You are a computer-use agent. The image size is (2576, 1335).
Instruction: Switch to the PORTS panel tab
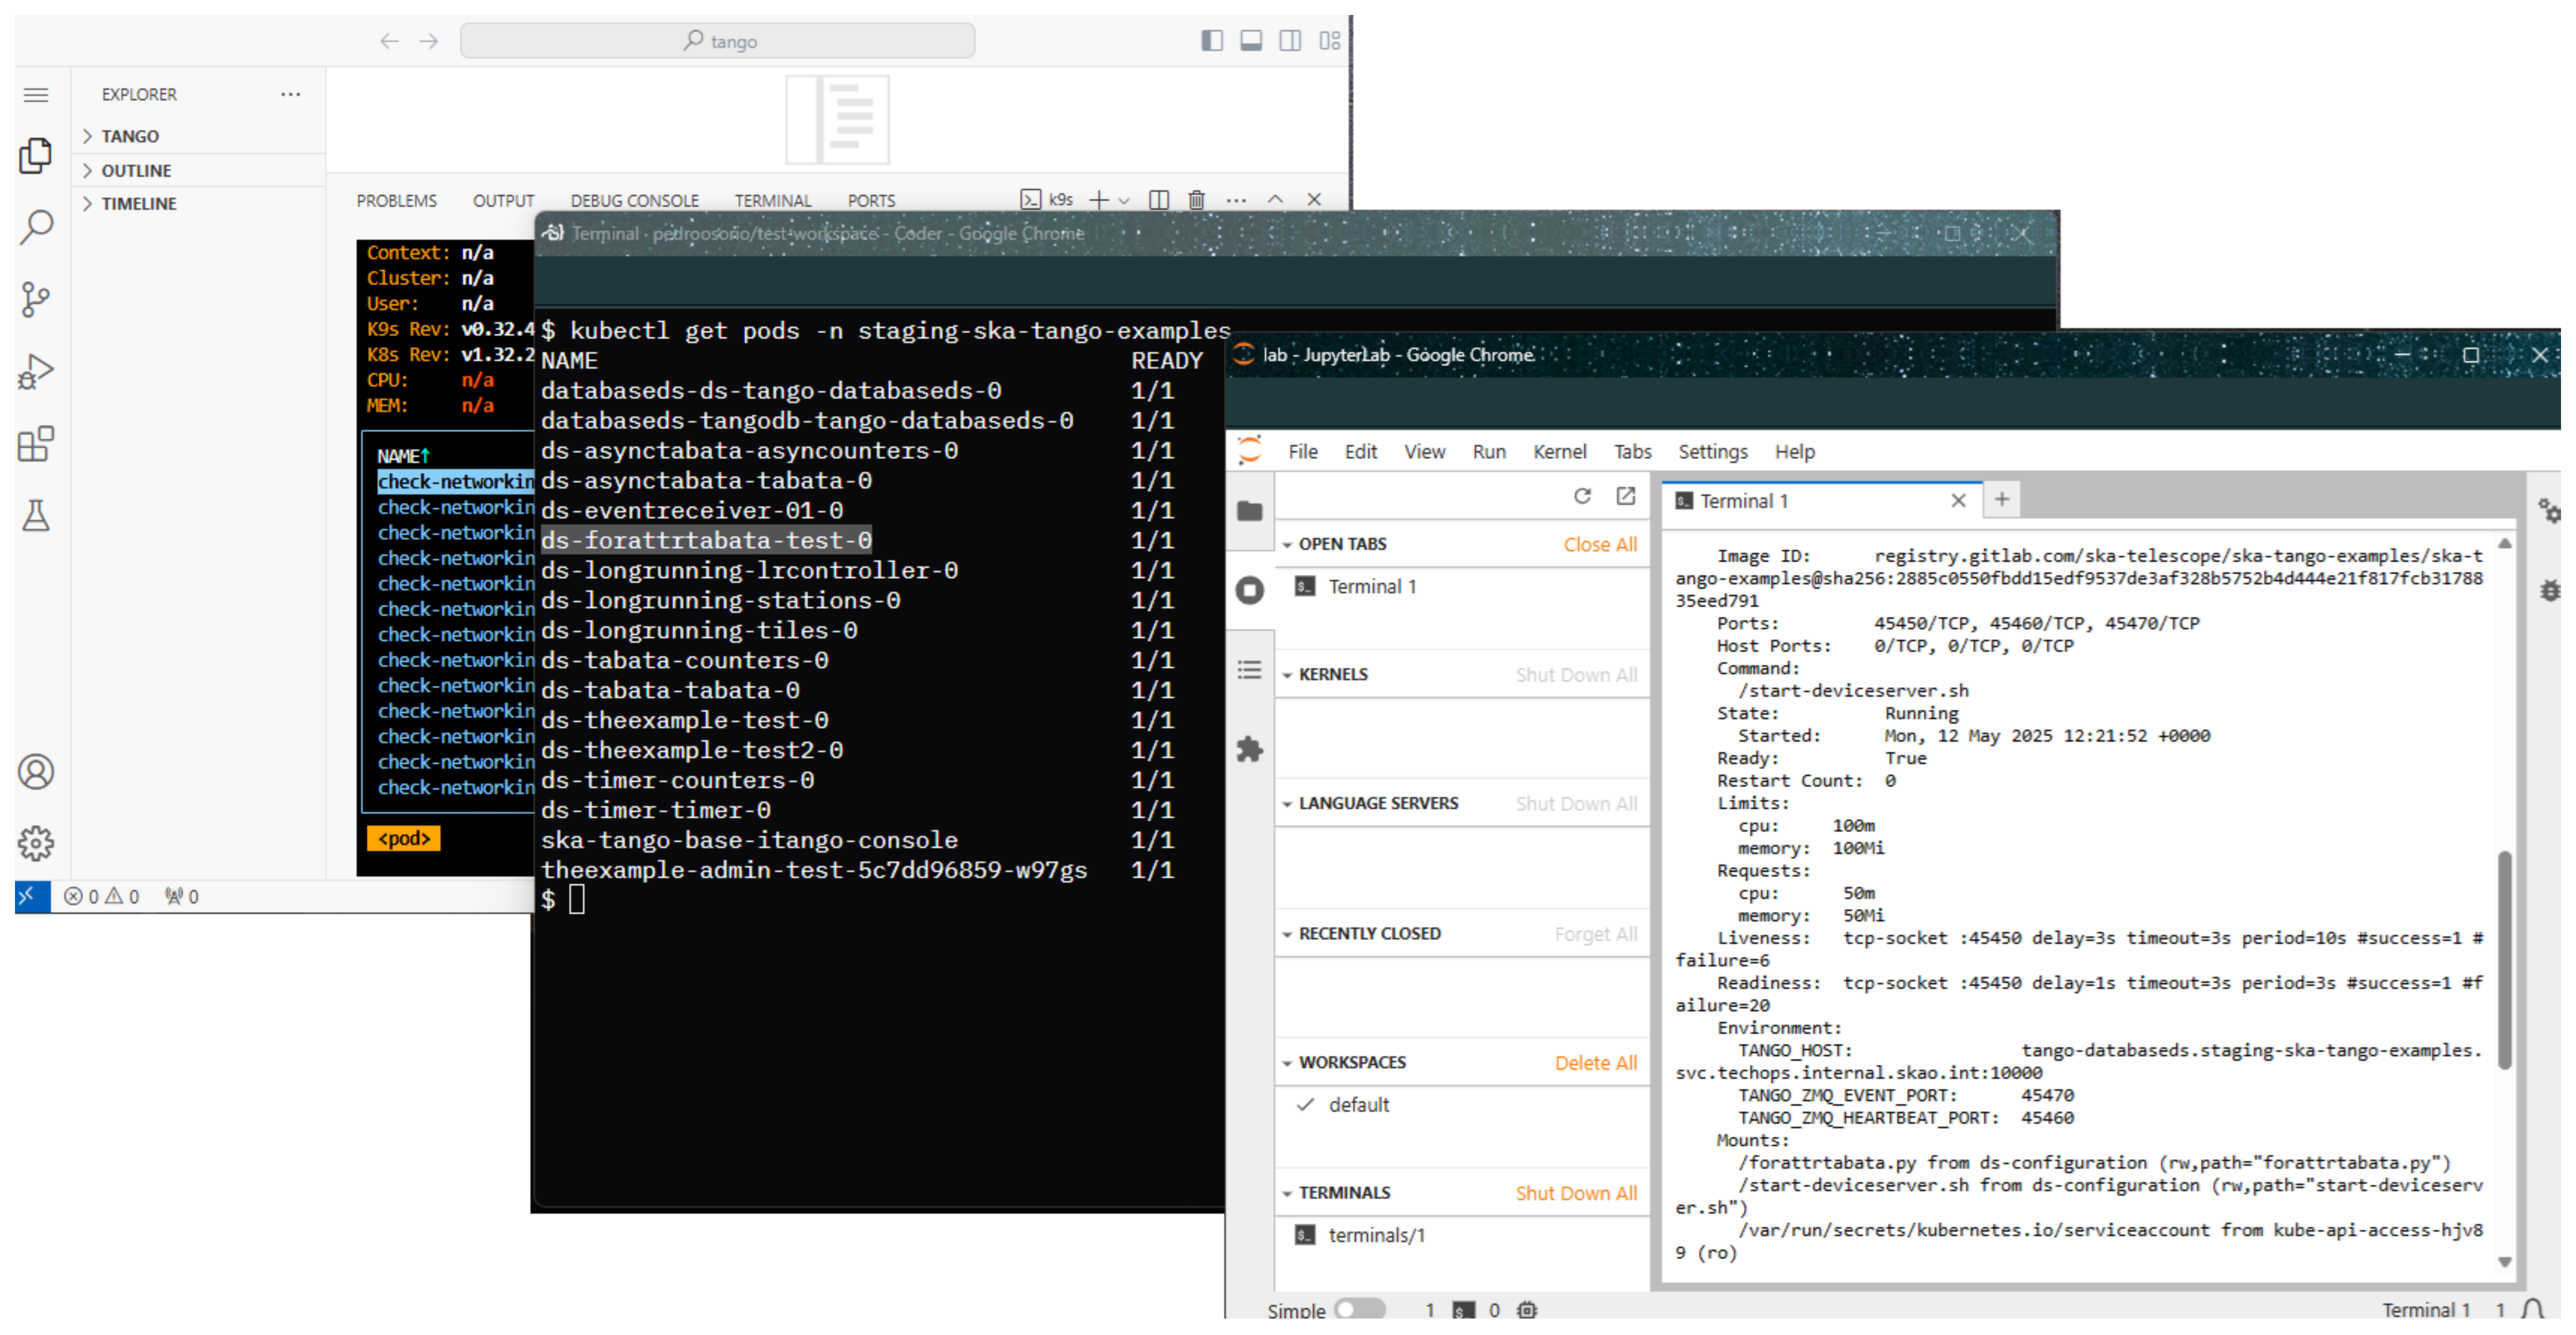point(872,201)
